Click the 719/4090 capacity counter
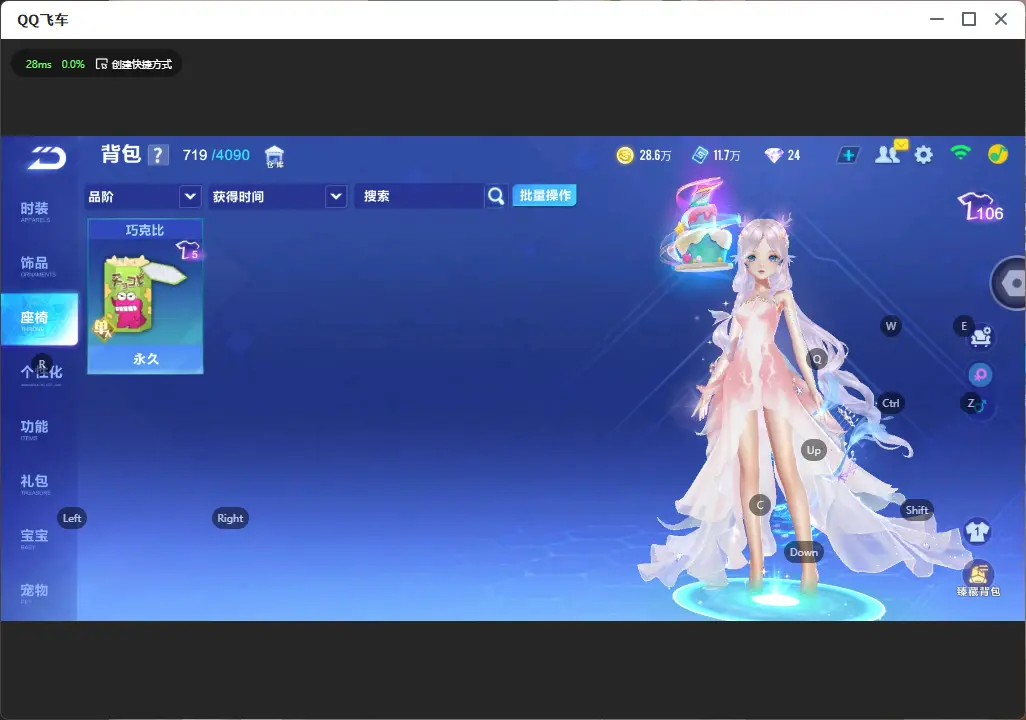1026x720 pixels. 216,155
